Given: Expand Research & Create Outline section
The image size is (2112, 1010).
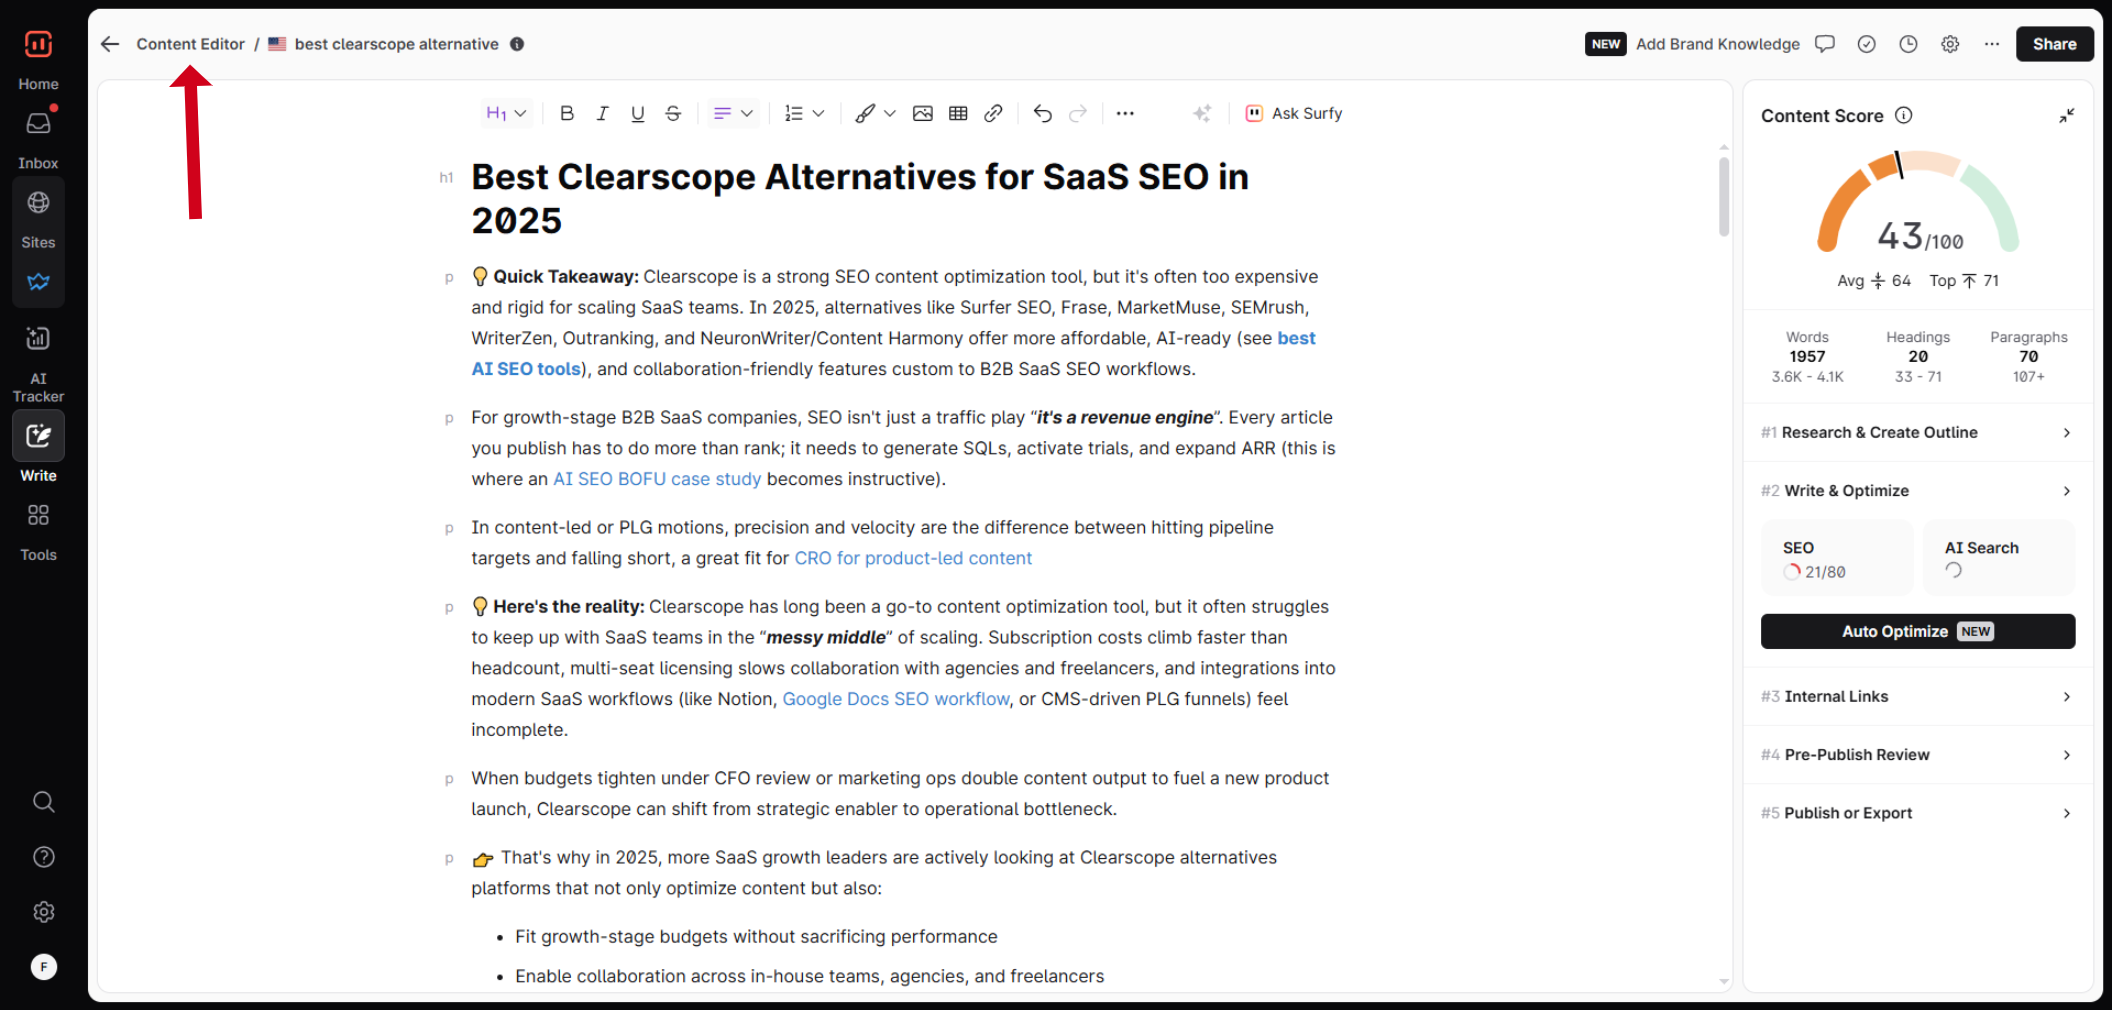Looking at the screenshot, I should [x=1917, y=433].
